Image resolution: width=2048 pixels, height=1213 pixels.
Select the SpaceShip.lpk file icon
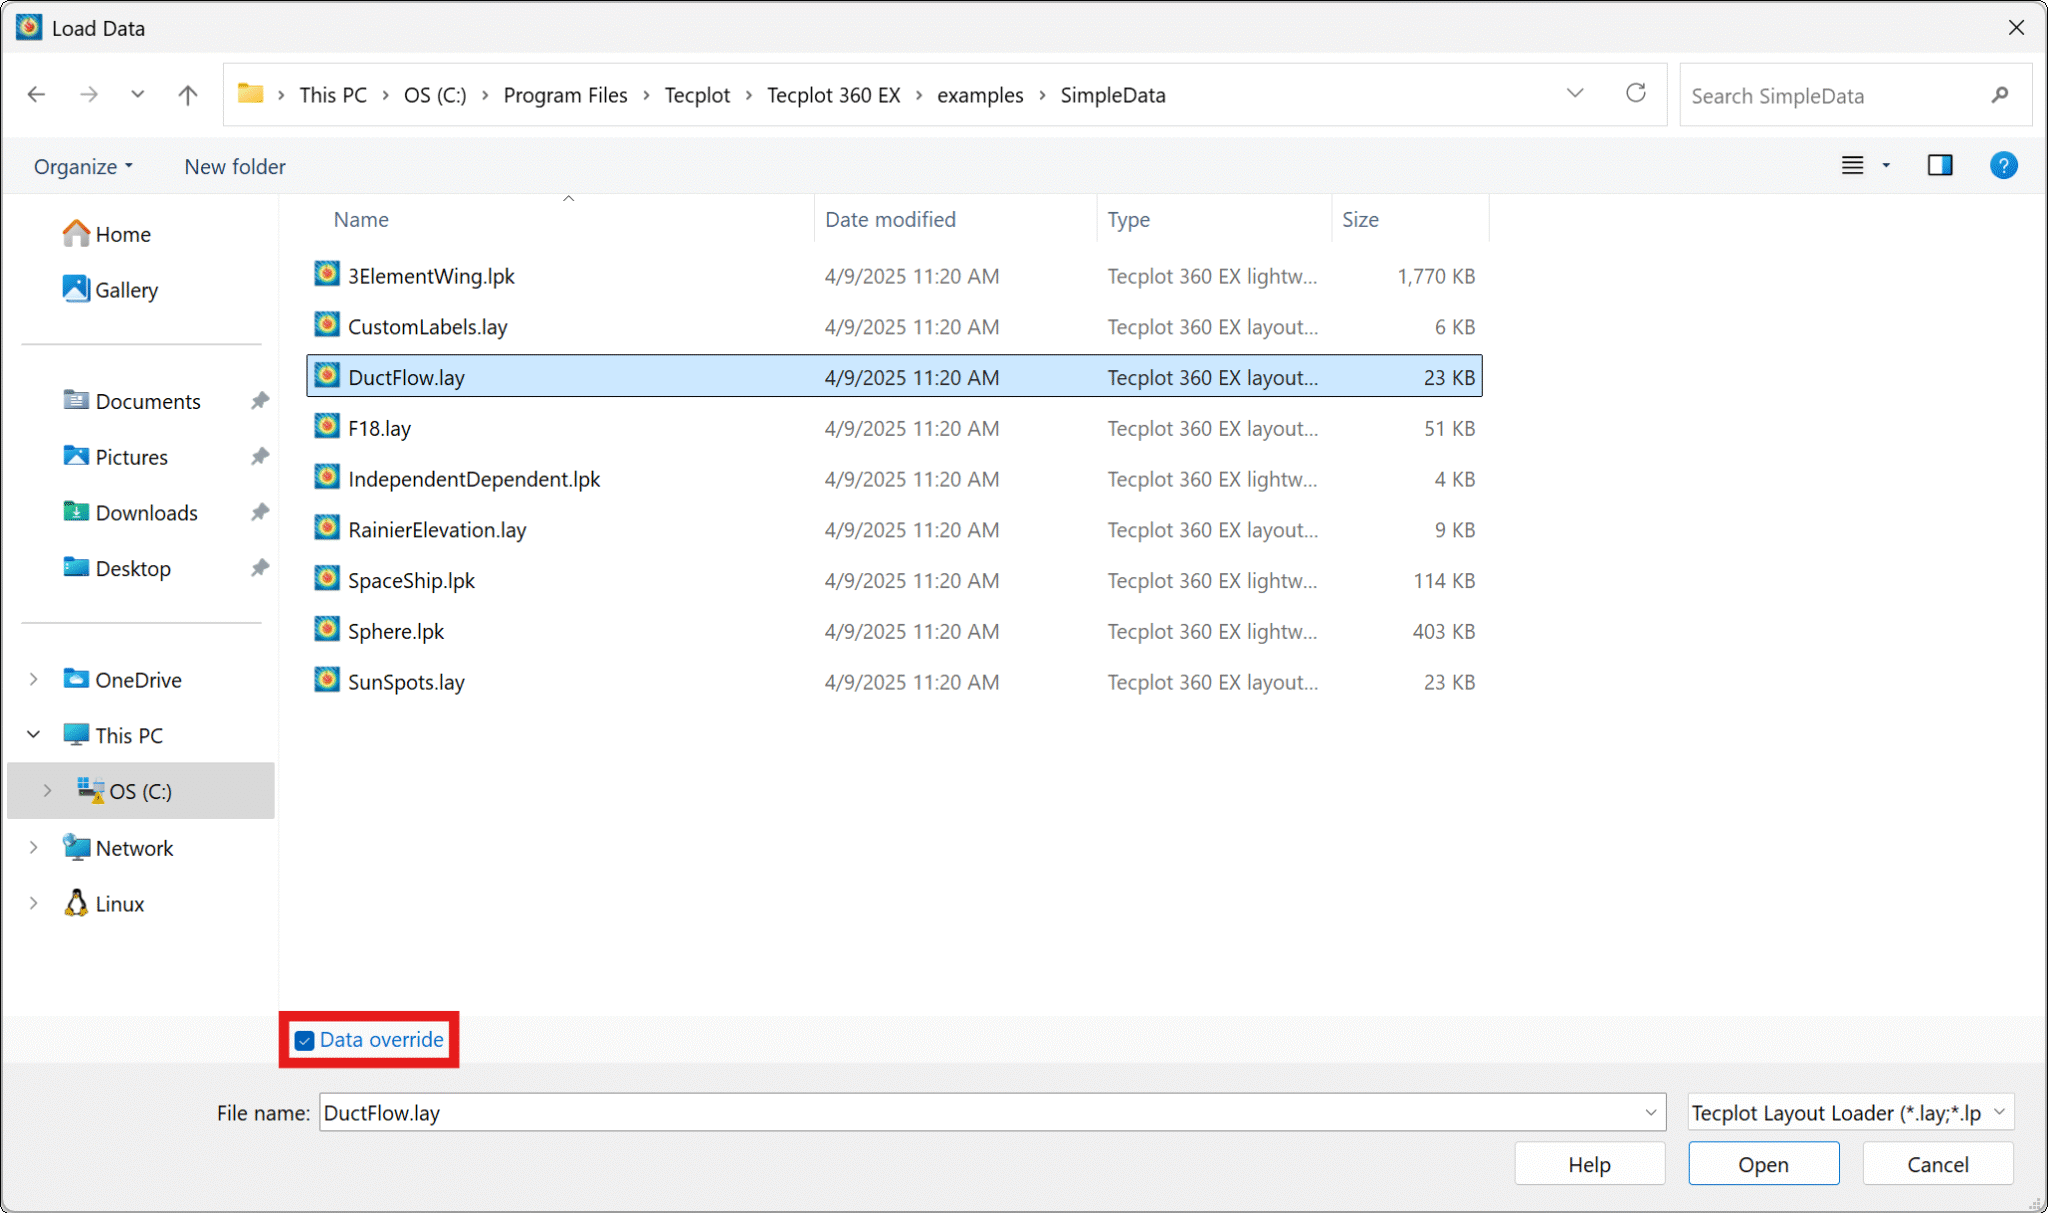tap(327, 580)
